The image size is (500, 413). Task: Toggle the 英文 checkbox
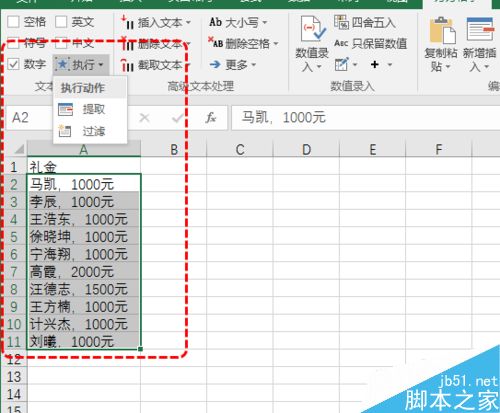pos(61,22)
